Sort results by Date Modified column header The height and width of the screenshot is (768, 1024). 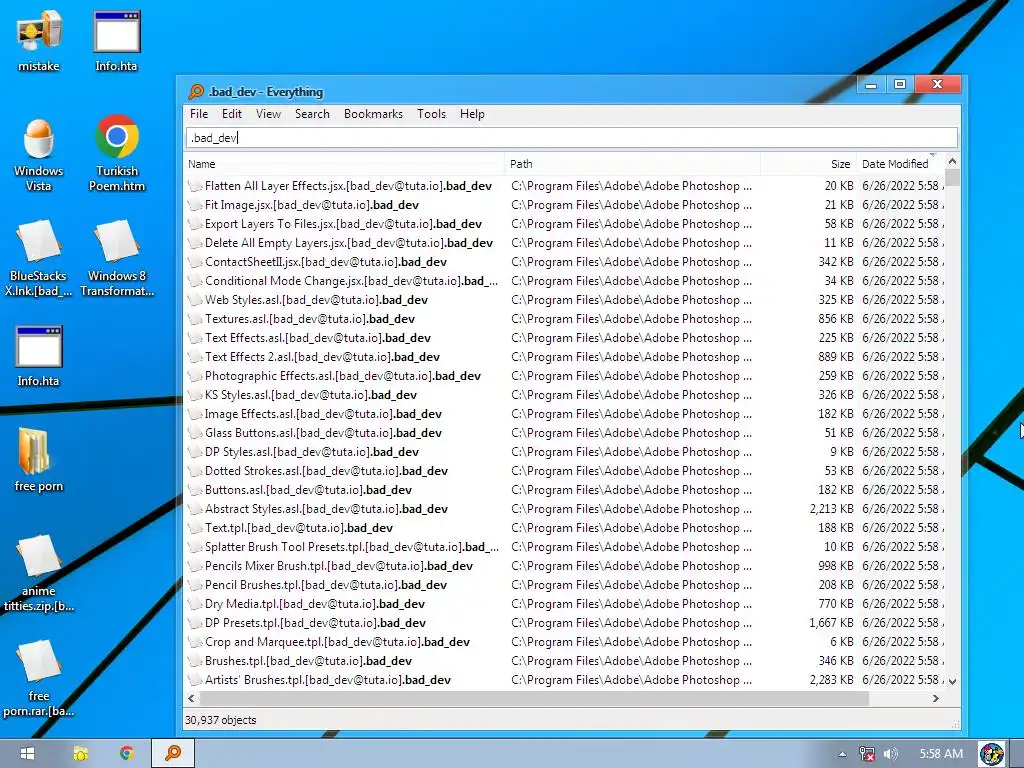[900, 164]
